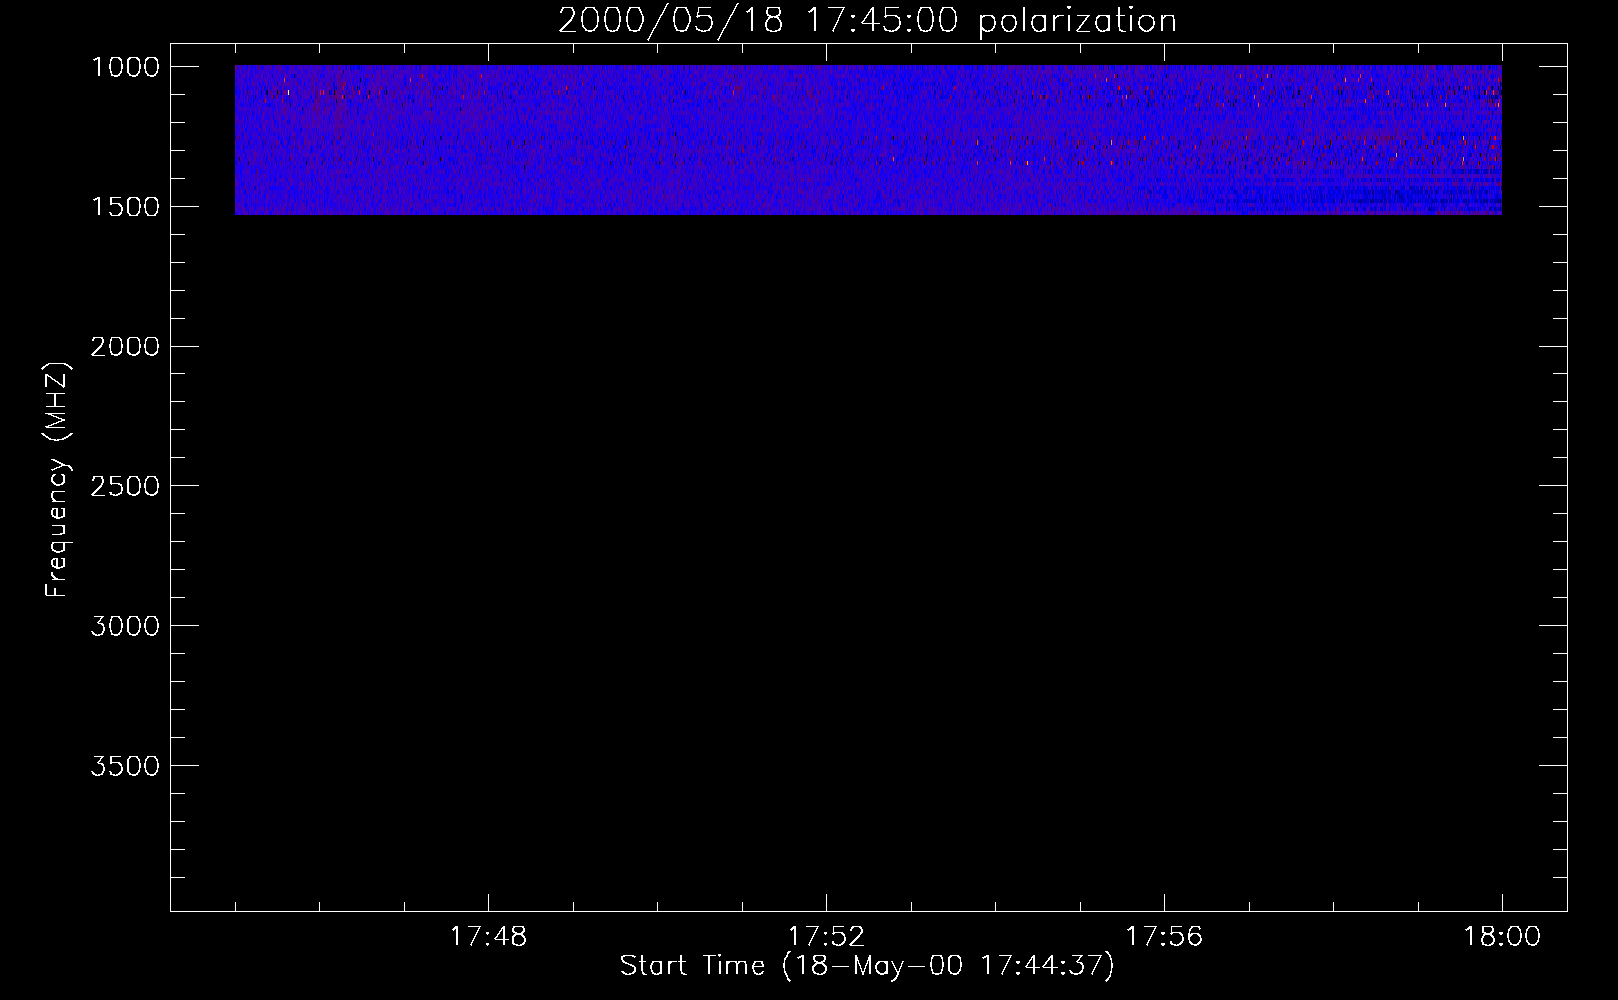Click the plot title '2000/05/18 17:45:00 polarization'
Screen dimensions: 1618x1000
(867, 21)
